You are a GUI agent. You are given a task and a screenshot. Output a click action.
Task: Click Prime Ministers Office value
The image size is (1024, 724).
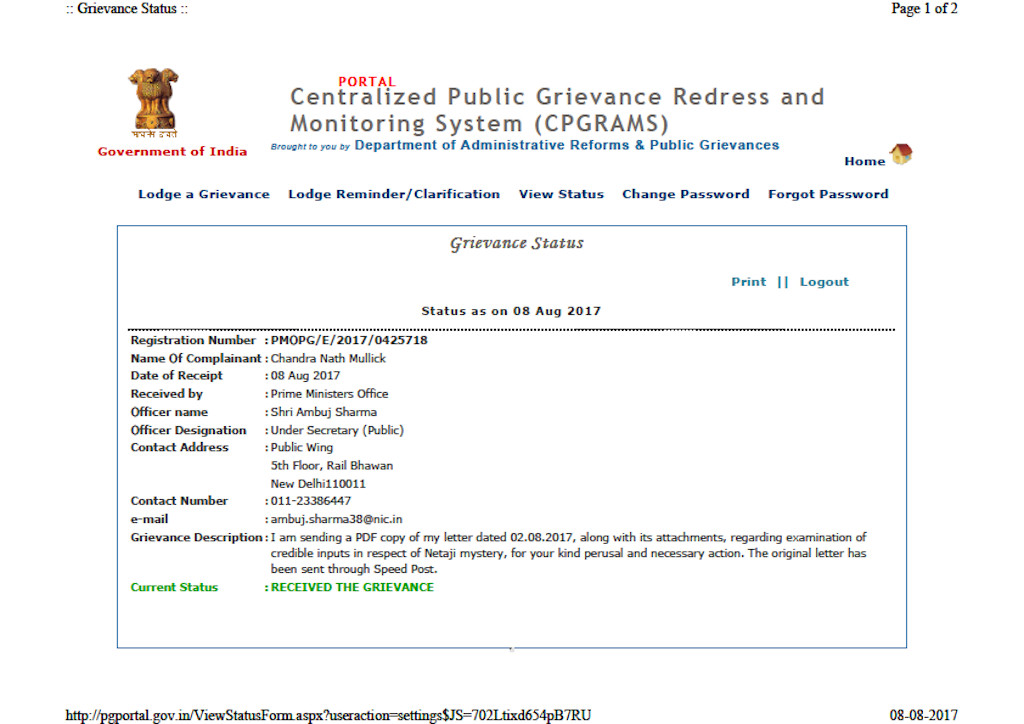(x=330, y=394)
